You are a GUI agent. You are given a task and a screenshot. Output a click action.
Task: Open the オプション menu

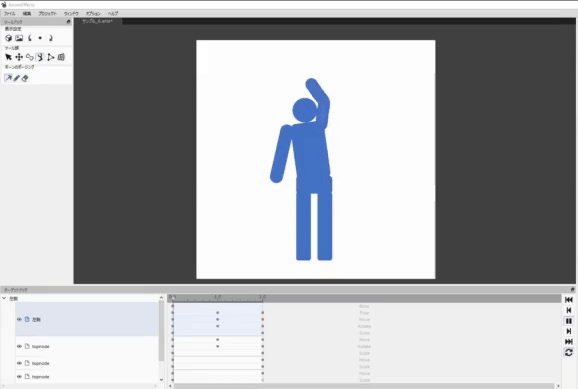[x=93, y=14]
